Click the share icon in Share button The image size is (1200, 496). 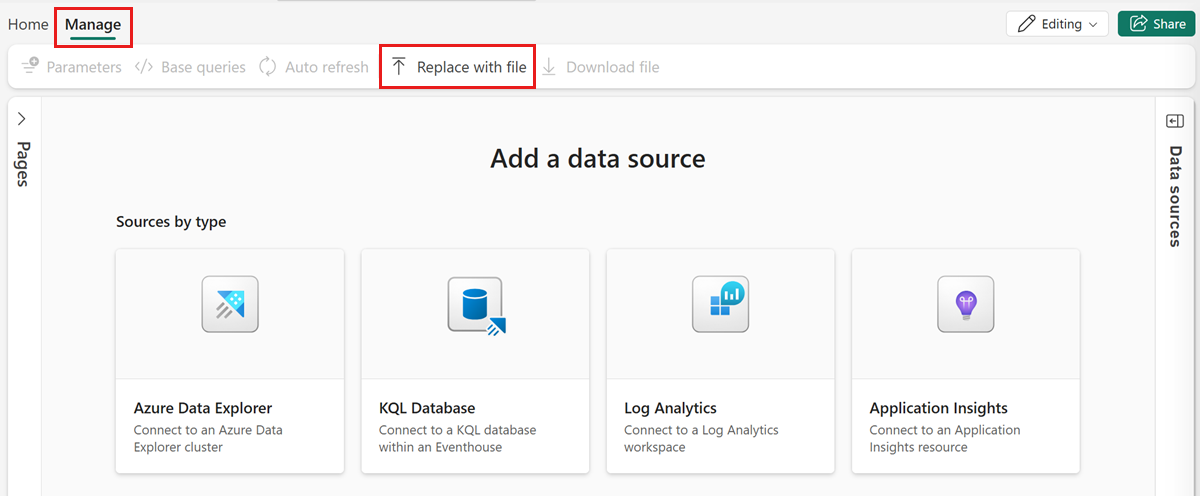point(1137,24)
